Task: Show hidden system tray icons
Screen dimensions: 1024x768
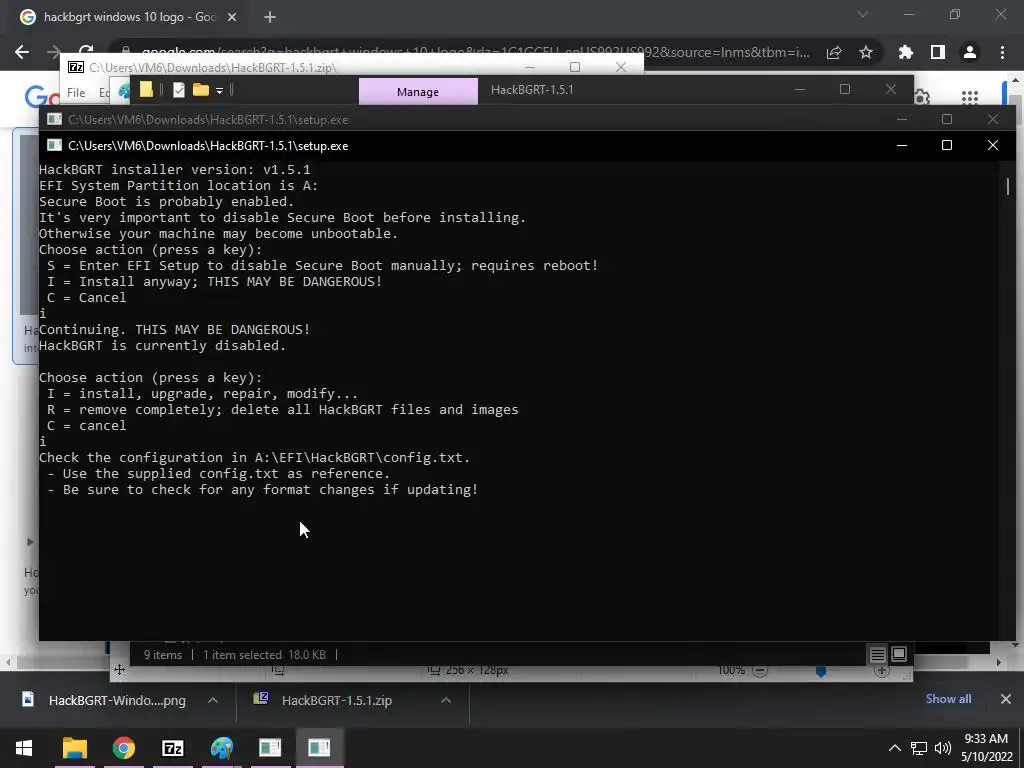Action: (895, 748)
